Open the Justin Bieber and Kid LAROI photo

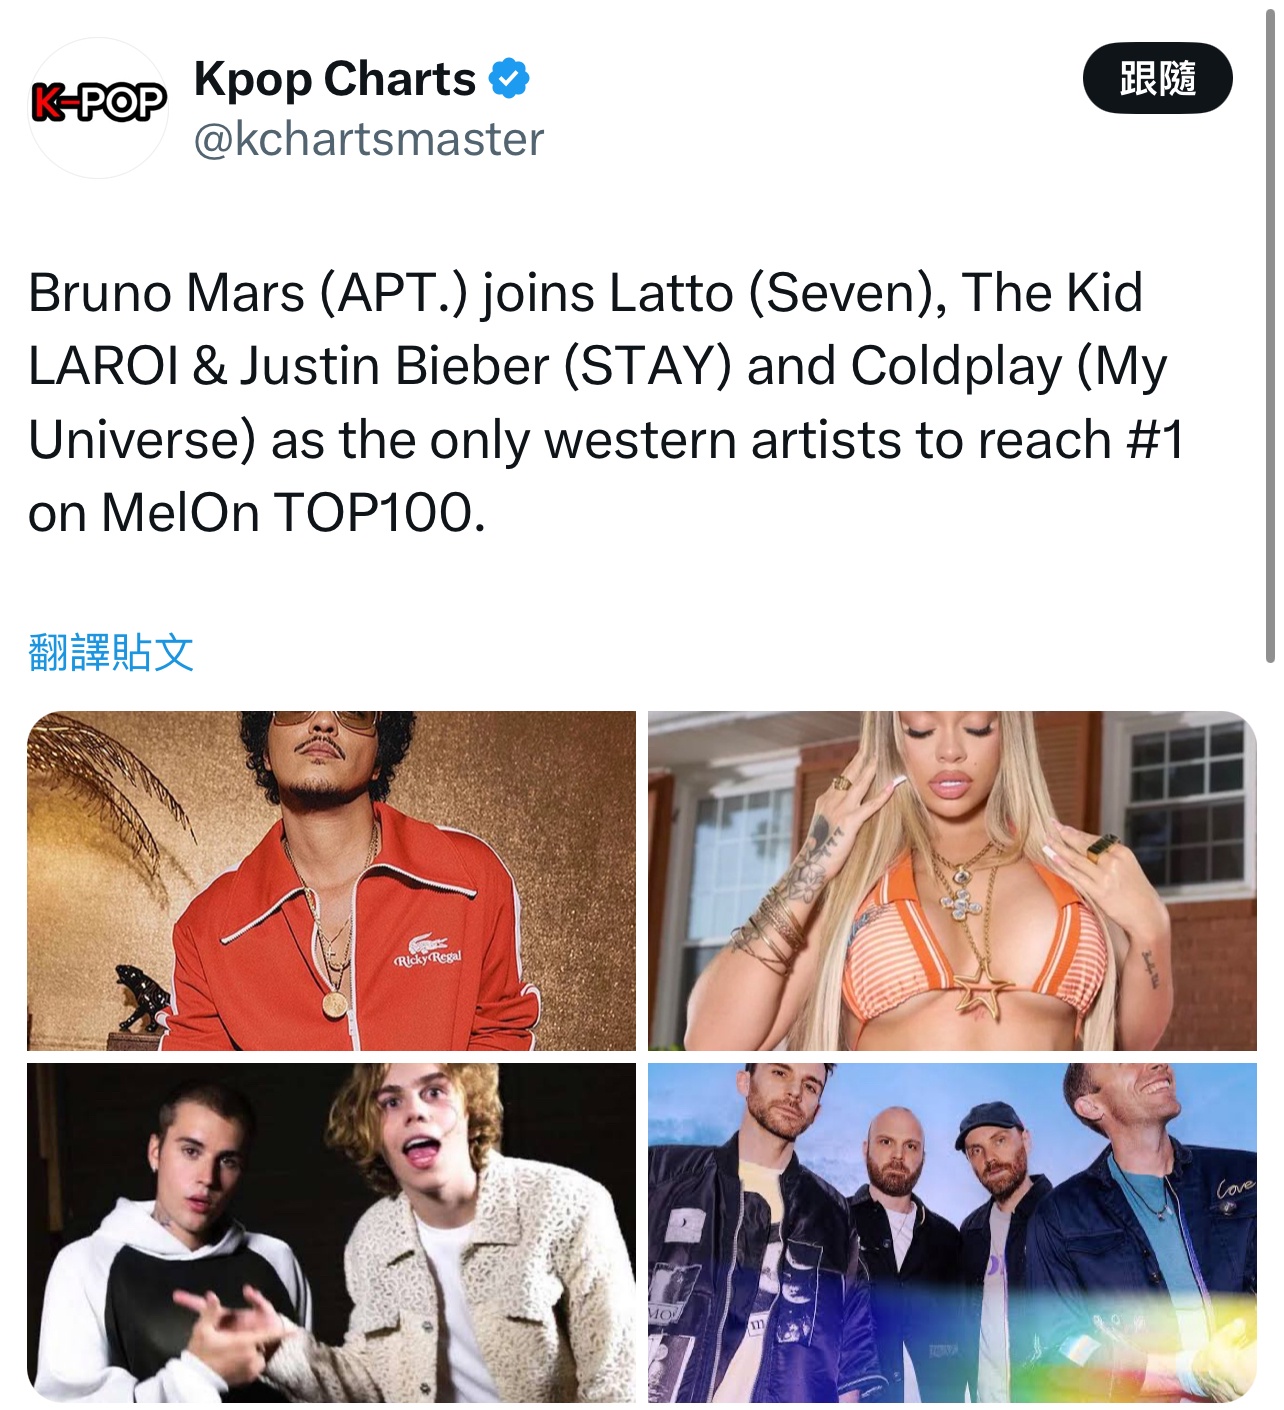point(331,1233)
